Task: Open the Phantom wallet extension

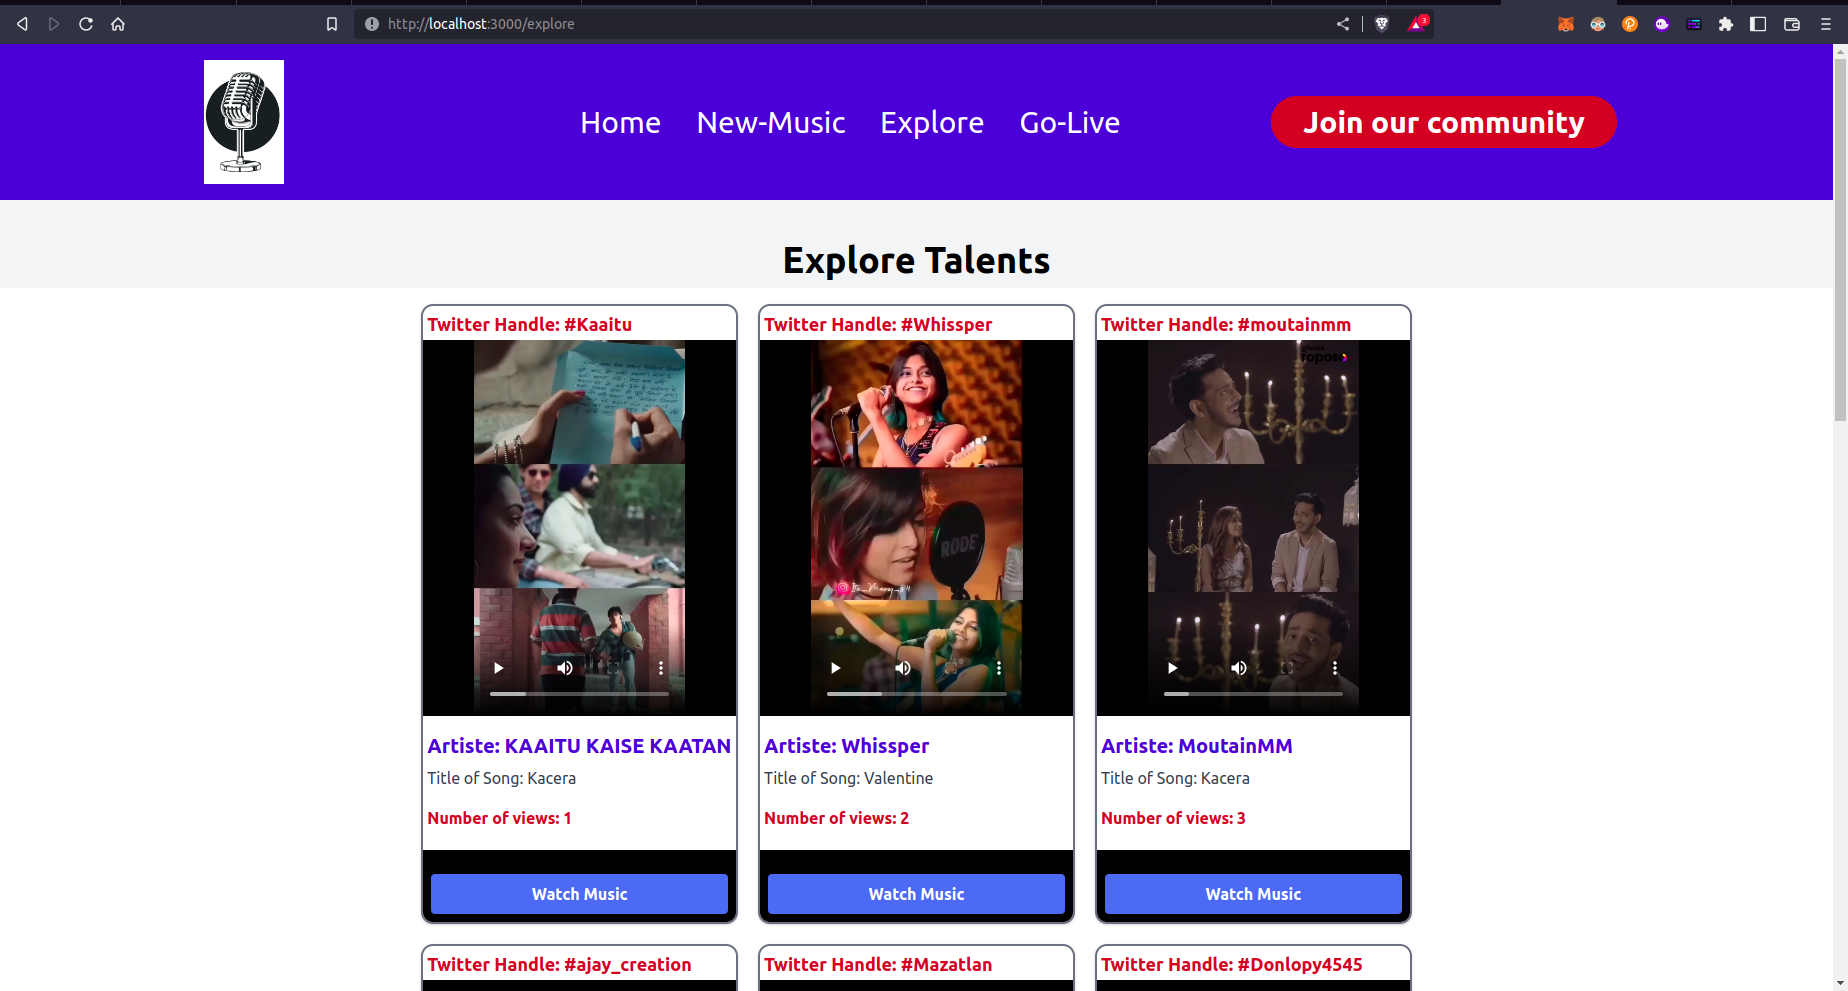Action: tap(1661, 24)
